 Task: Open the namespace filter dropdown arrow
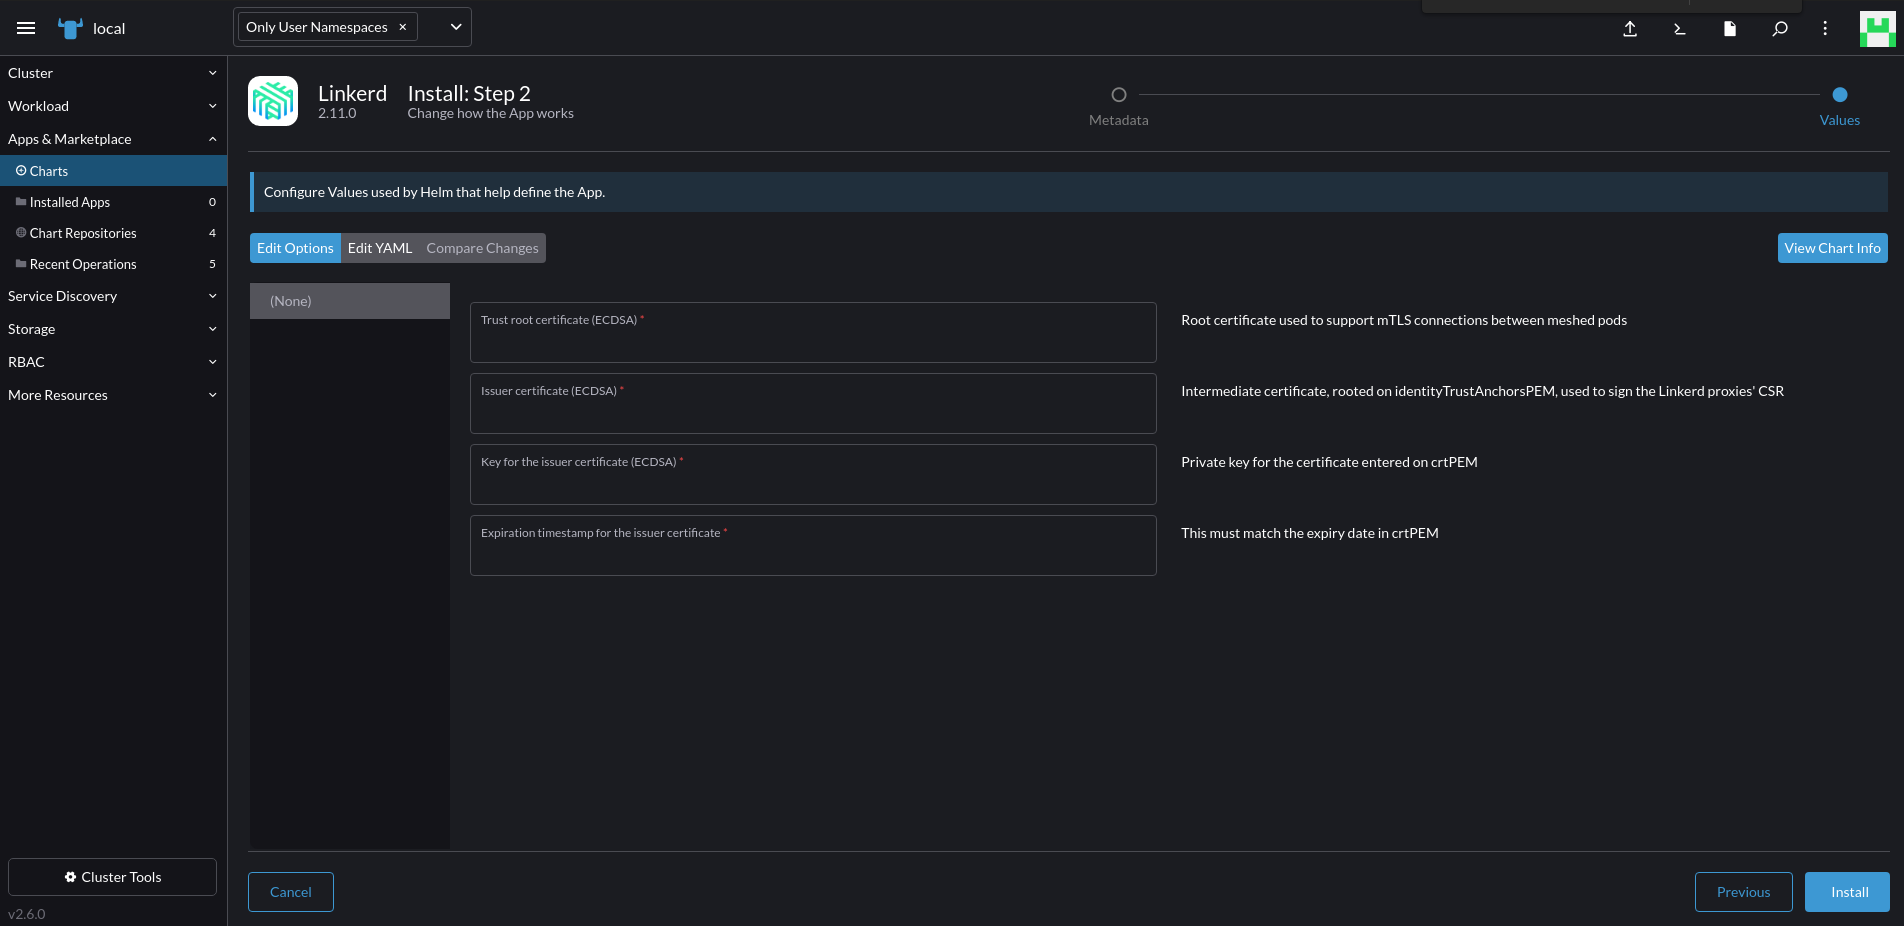click(456, 27)
